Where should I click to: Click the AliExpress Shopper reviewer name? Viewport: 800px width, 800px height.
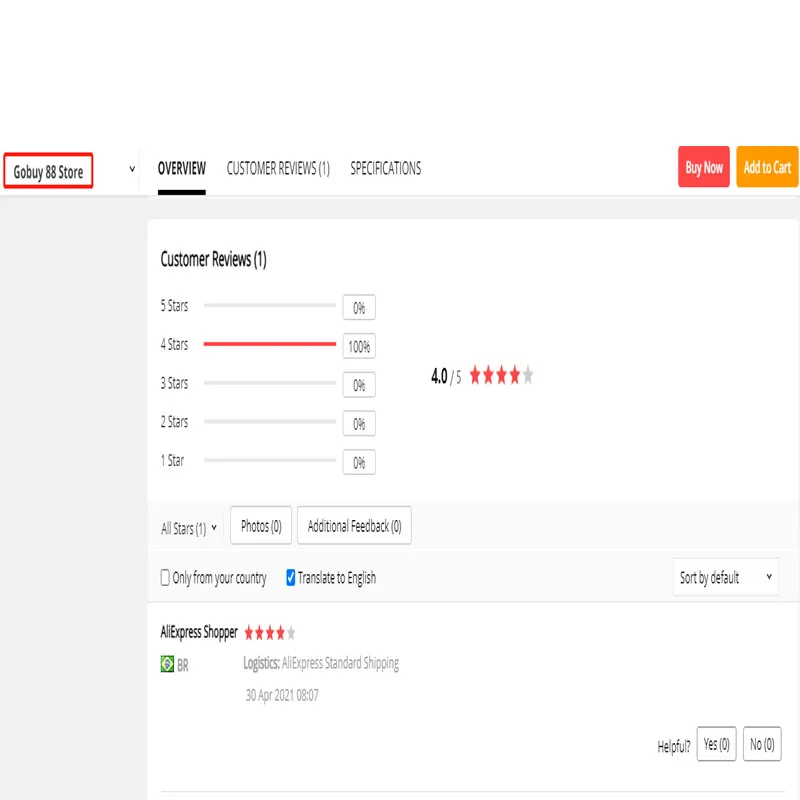click(x=199, y=632)
